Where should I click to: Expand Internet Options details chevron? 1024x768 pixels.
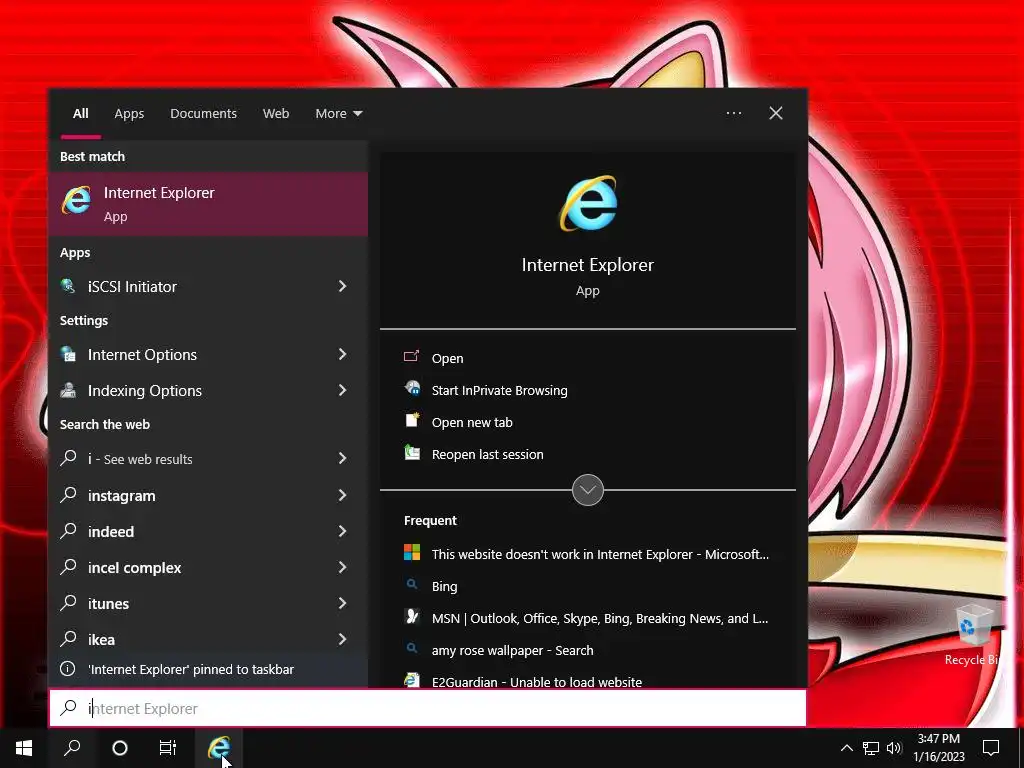tap(342, 354)
